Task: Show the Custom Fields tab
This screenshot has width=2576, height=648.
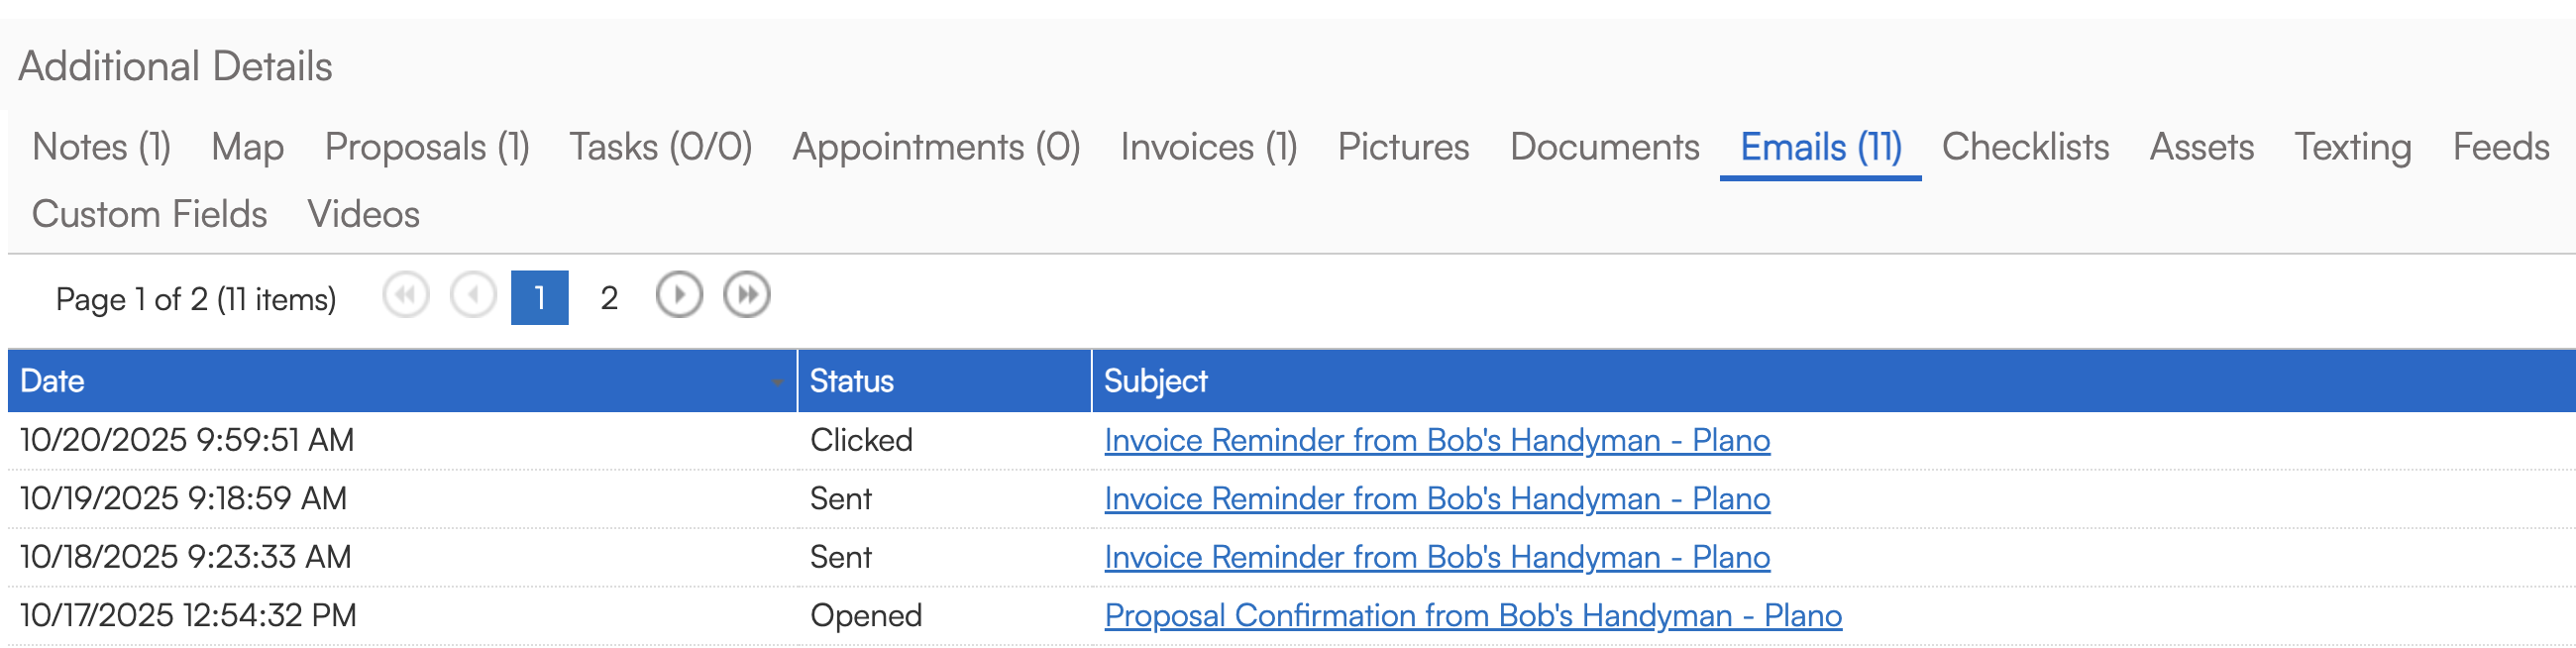Action: click(x=149, y=215)
